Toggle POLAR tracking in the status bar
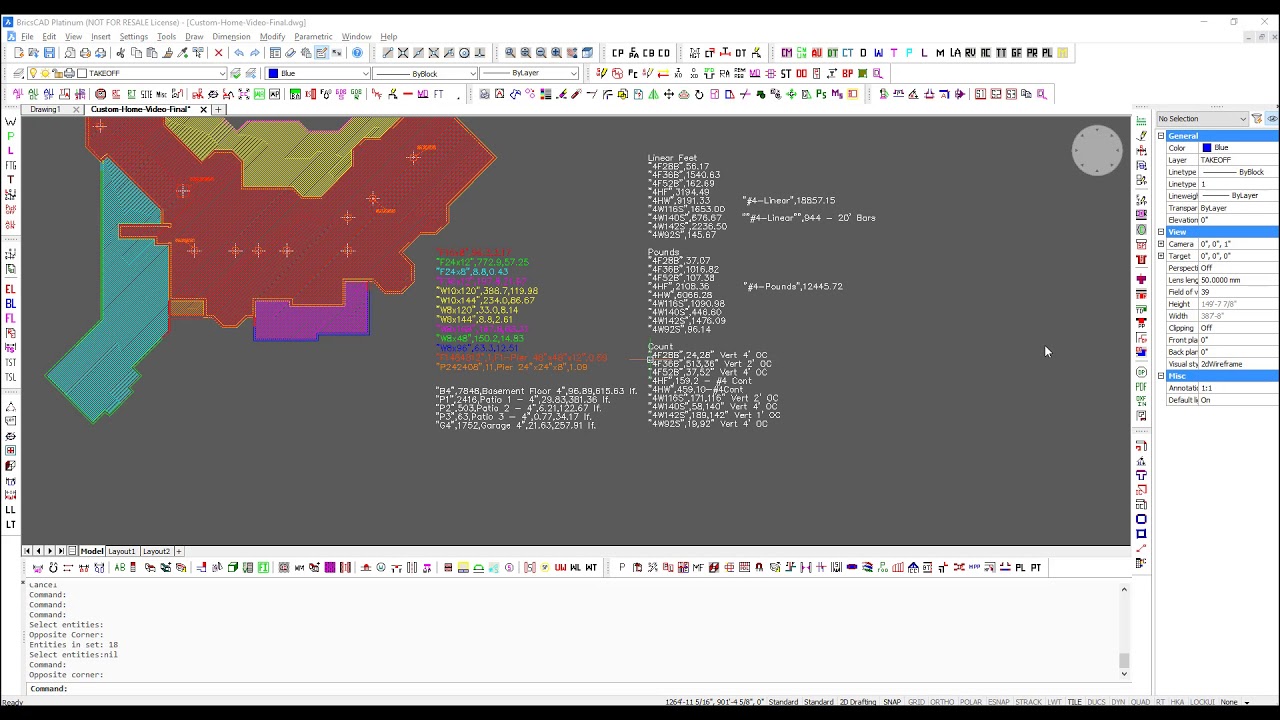1280x720 pixels. tap(971, 702)
